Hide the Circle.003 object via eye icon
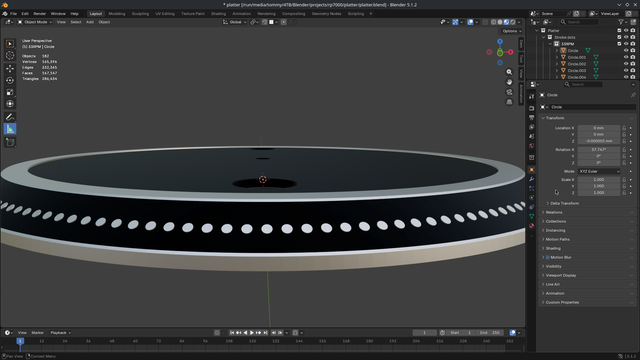Screen dimensions: 640x360 (x=626, y=71)
